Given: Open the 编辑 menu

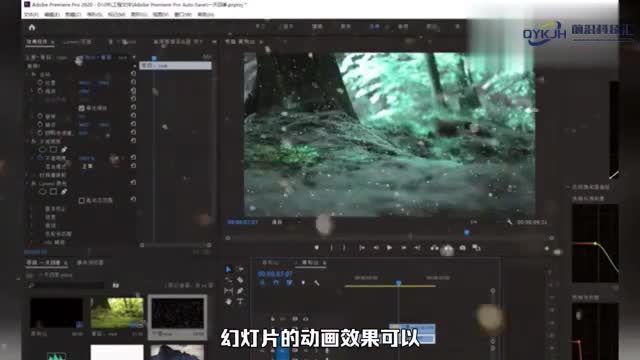Looking at the screenshot, I should 52,15.
